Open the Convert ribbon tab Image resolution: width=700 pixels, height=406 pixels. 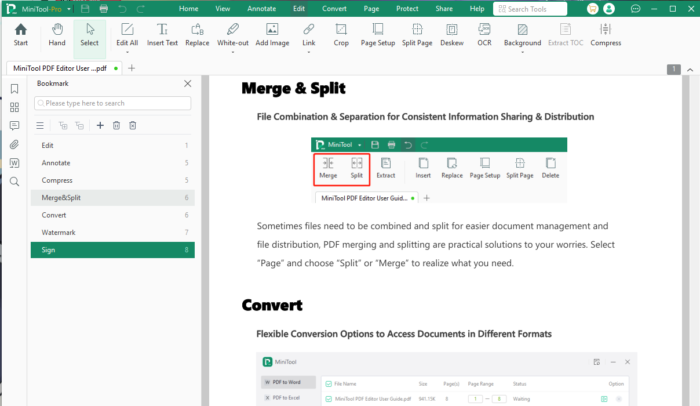(334, 8)
